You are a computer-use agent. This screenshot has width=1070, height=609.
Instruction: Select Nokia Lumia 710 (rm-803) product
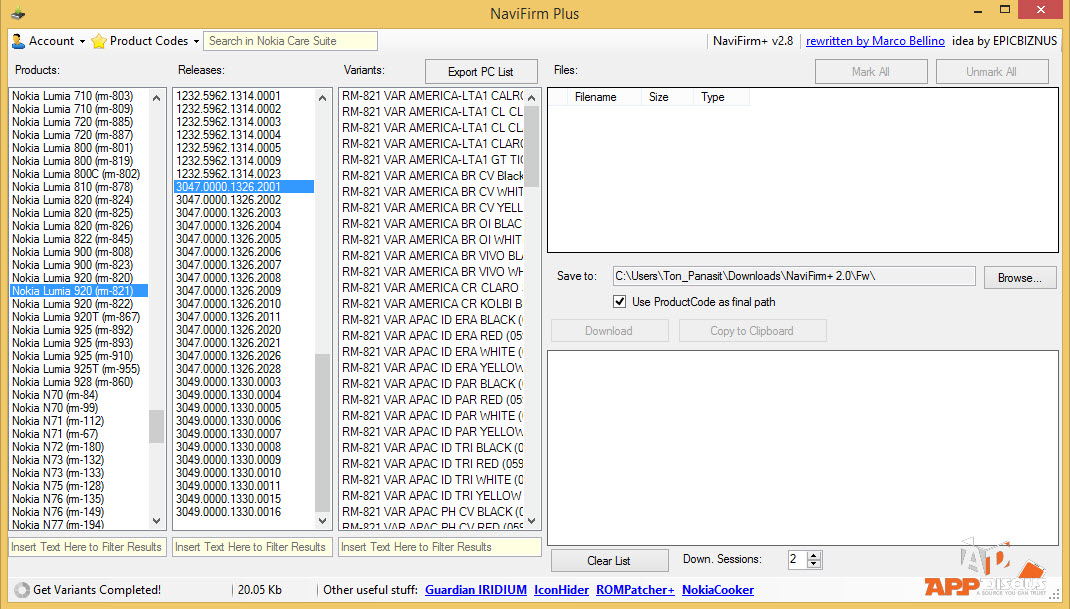coord(78,96)
